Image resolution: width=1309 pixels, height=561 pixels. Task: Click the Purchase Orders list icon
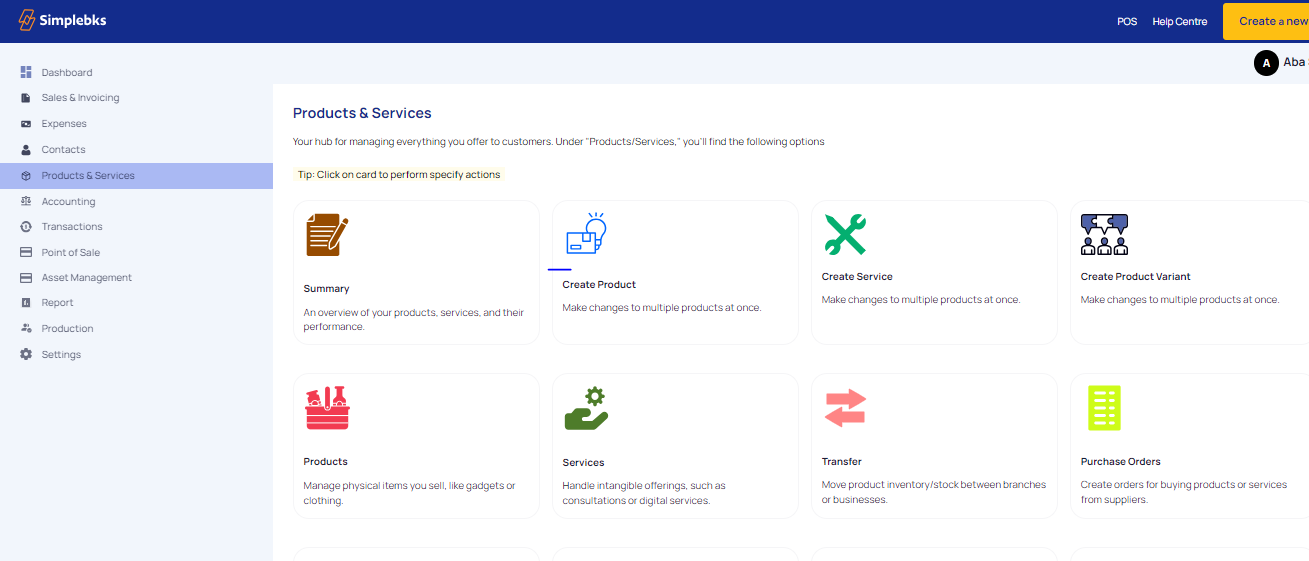(1104, 408)
